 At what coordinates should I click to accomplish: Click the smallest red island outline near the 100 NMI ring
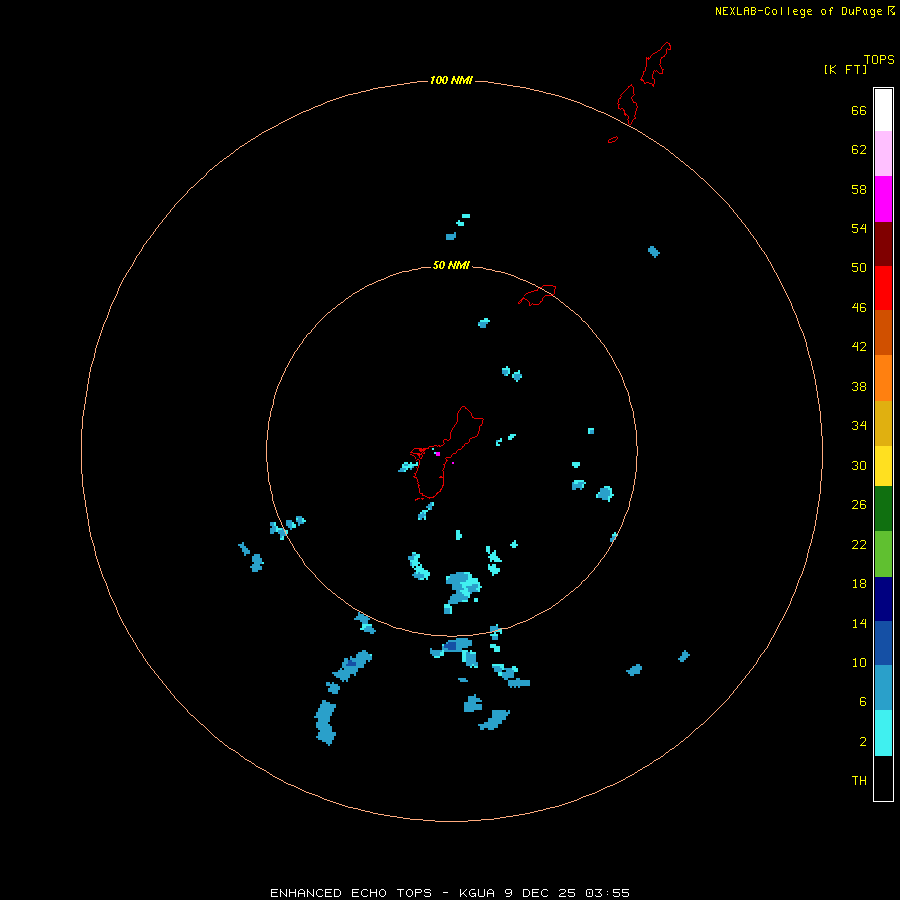613,139
